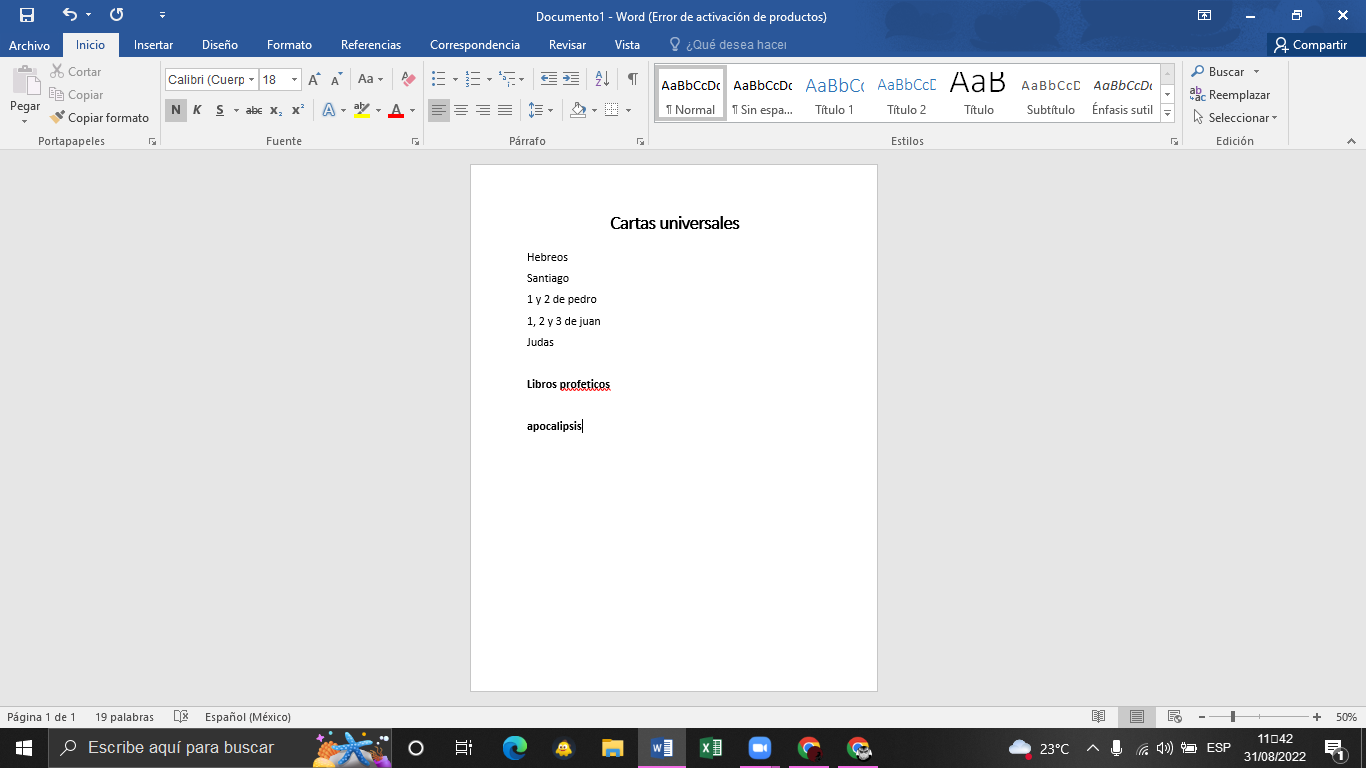Clear all formatting eraser icon
Viewport: 1366px width, 768px height.
pyautogui.click(x=408, y=79)
